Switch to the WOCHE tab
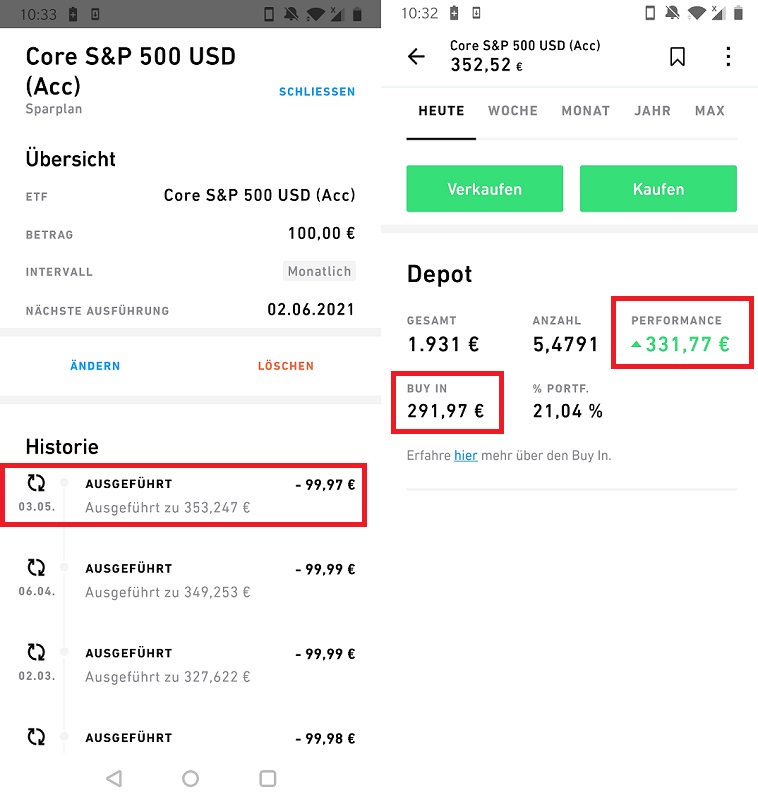The width and height of the screenshot is (758, 804). point(513,111)
